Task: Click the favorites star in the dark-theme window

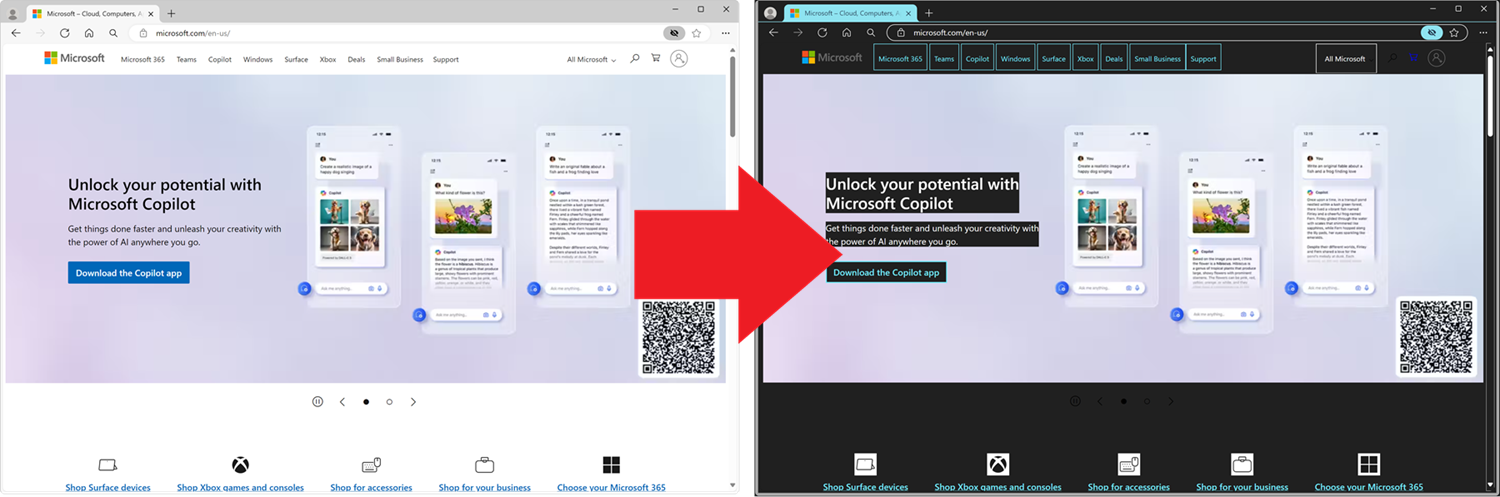Action: pos(1454,33)
